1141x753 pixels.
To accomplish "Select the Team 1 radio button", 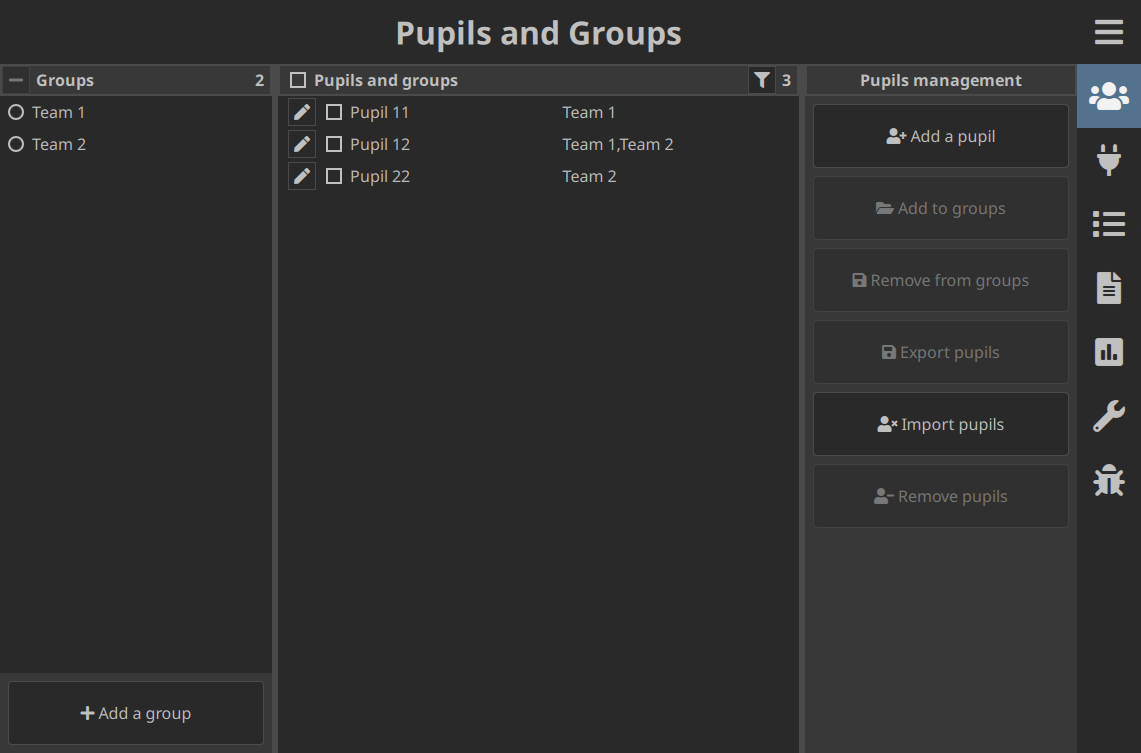I will (15, 112).
